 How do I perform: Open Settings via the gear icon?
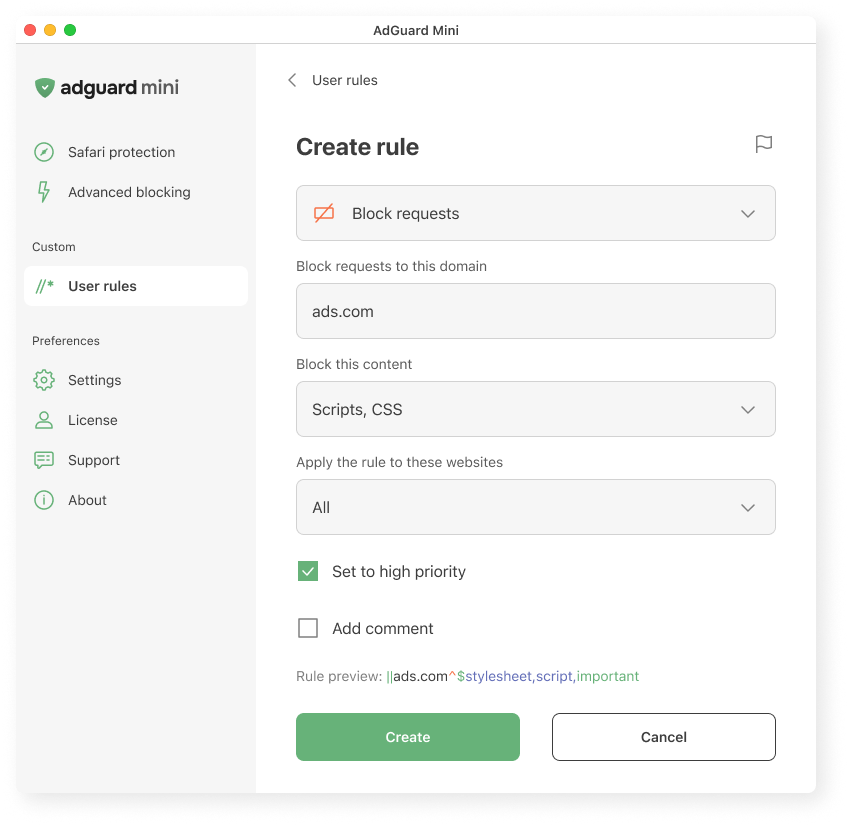(x=44, y=380)
